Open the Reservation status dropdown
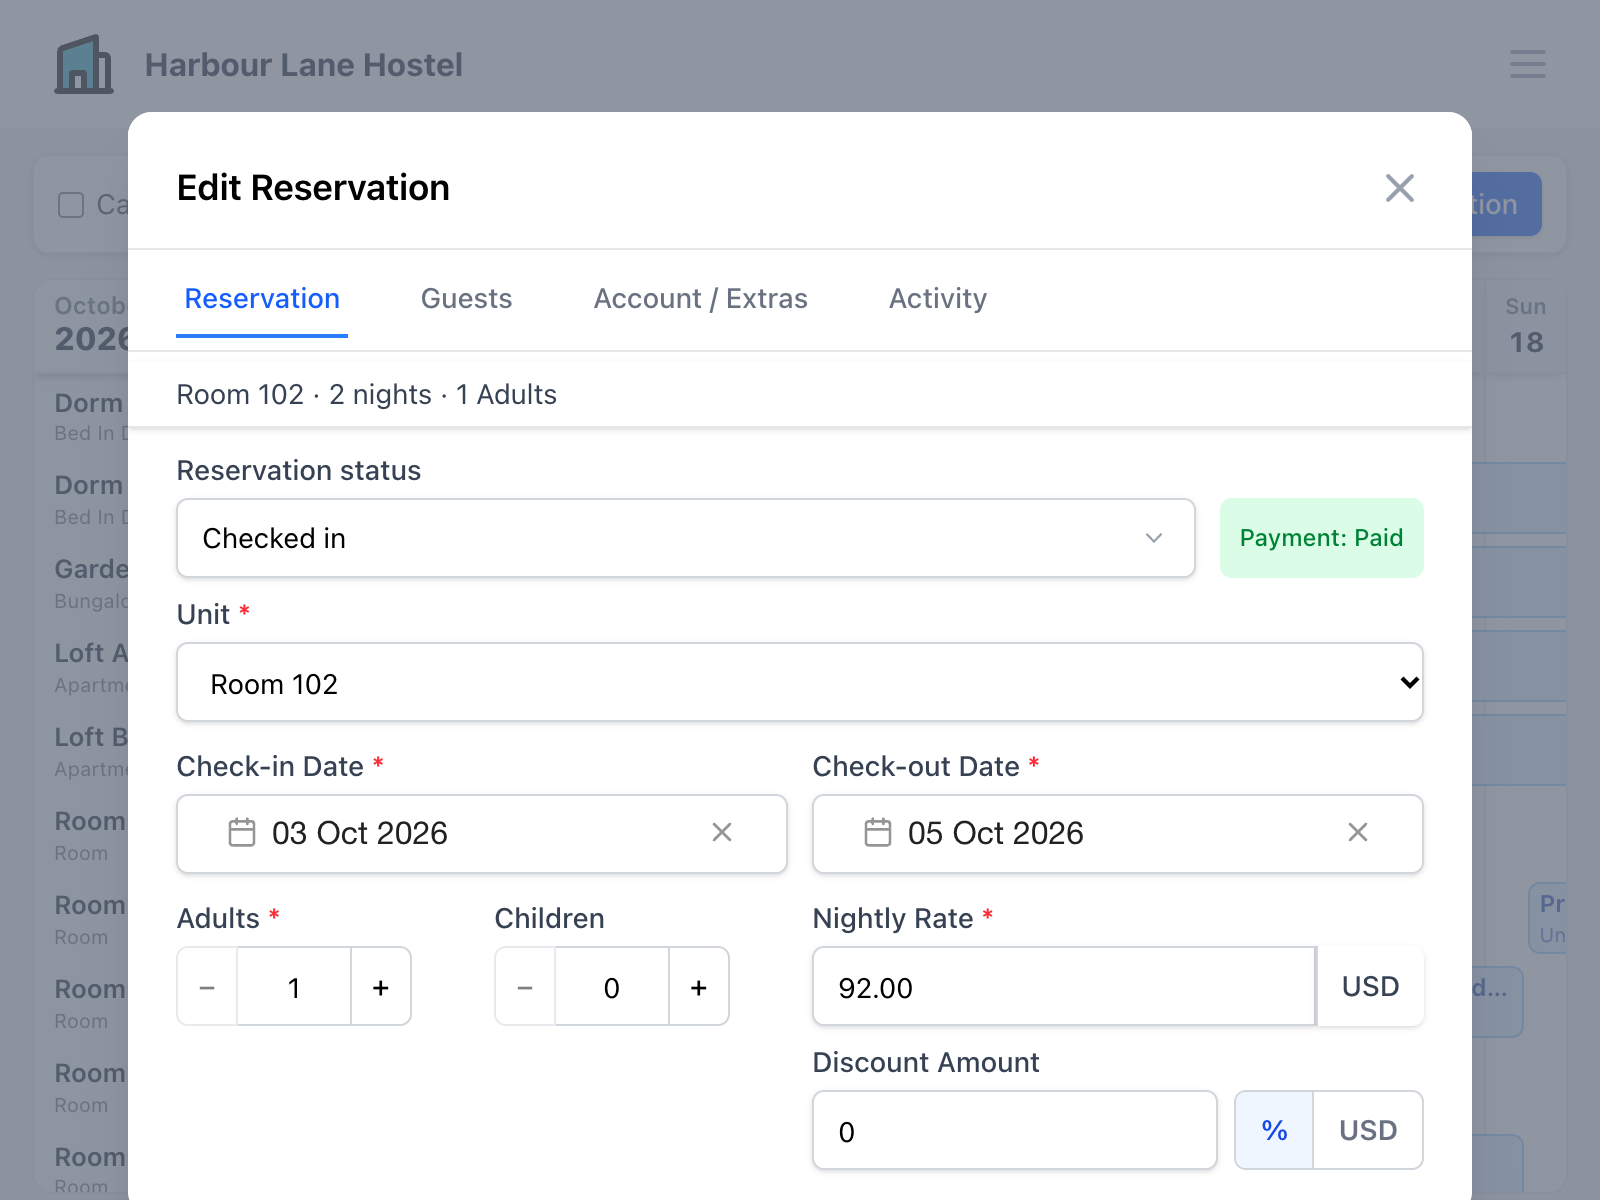The height and width of the screenshot is (1200, 1600). pyautogui.click(x=686, y=538)
